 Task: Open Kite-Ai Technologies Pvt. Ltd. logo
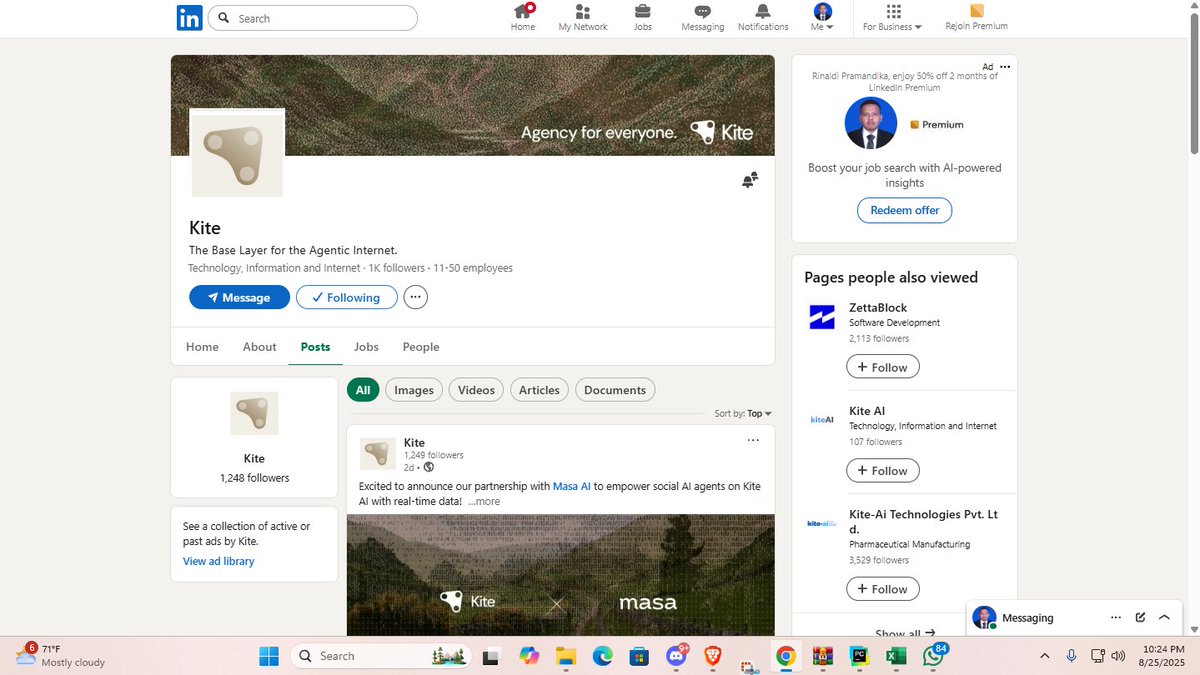coord(822,523)
